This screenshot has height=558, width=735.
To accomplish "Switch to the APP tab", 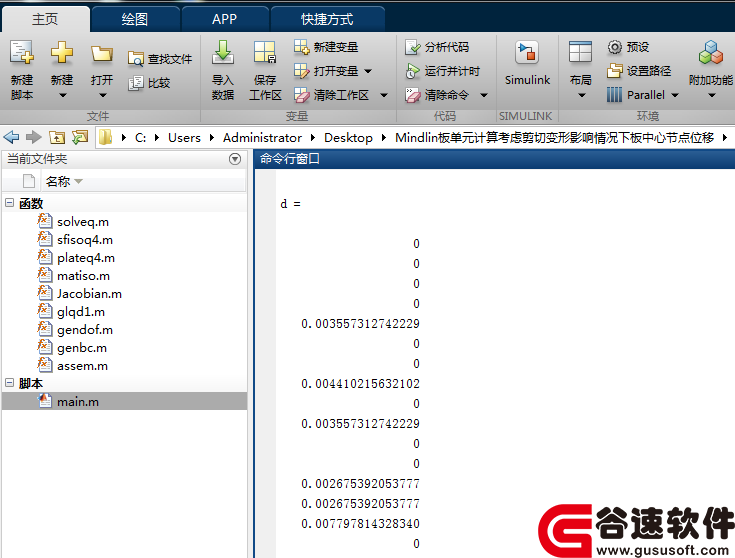I will (225, 19).
